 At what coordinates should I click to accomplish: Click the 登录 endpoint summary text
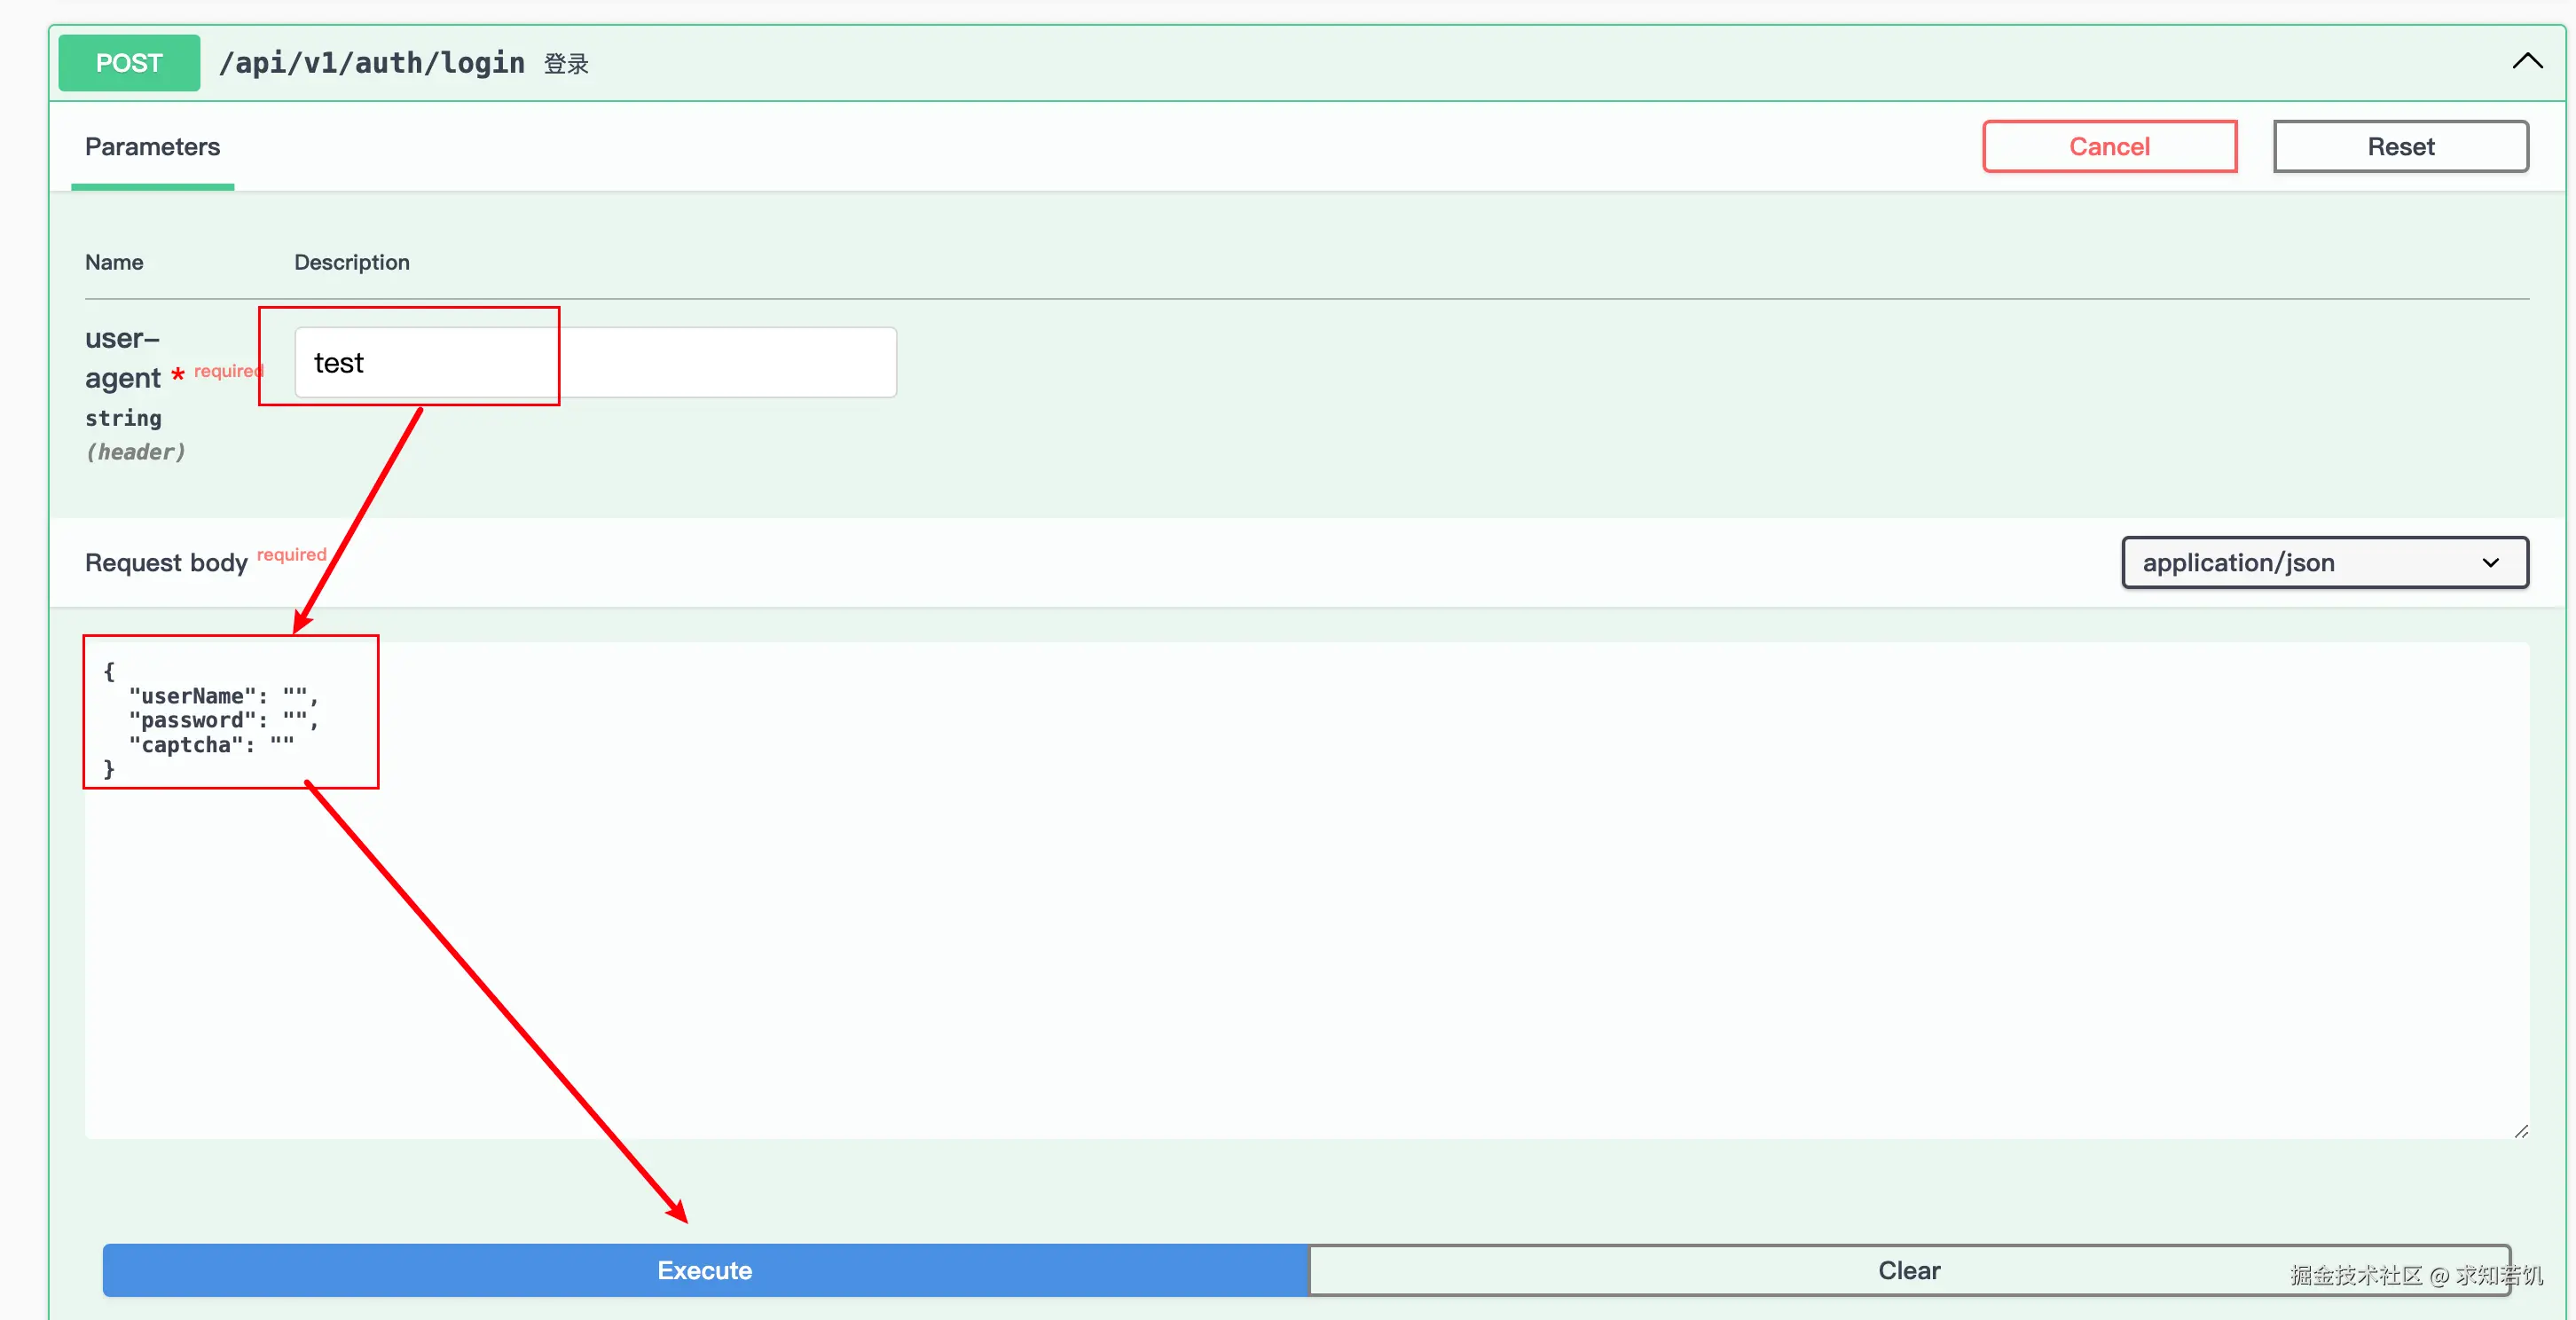[566, 64]
